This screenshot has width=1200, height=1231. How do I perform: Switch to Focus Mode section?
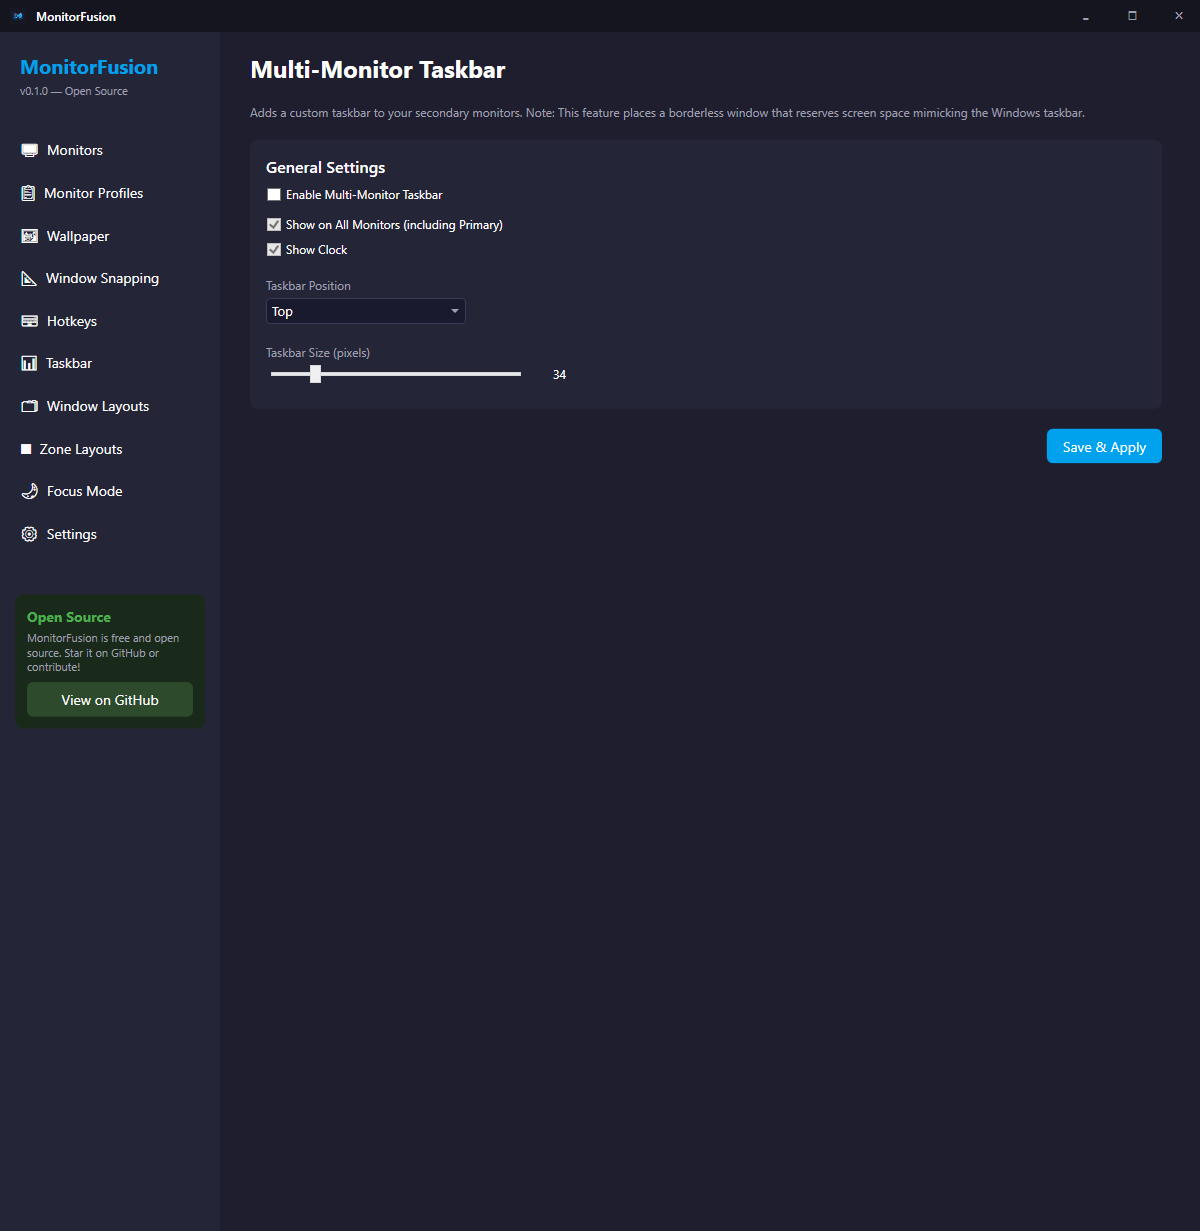pos(84,491)
